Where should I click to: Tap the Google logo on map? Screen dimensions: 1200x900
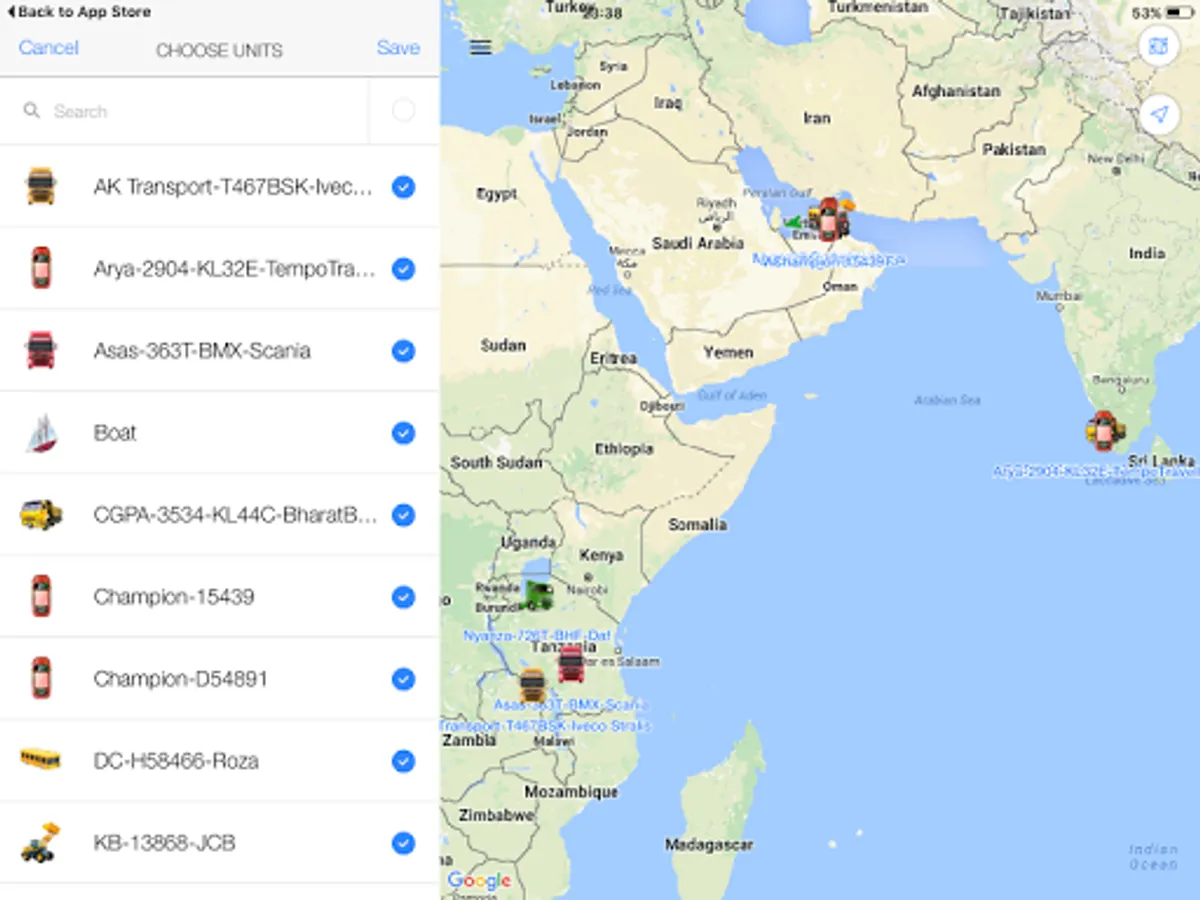[x=479, y=881]
